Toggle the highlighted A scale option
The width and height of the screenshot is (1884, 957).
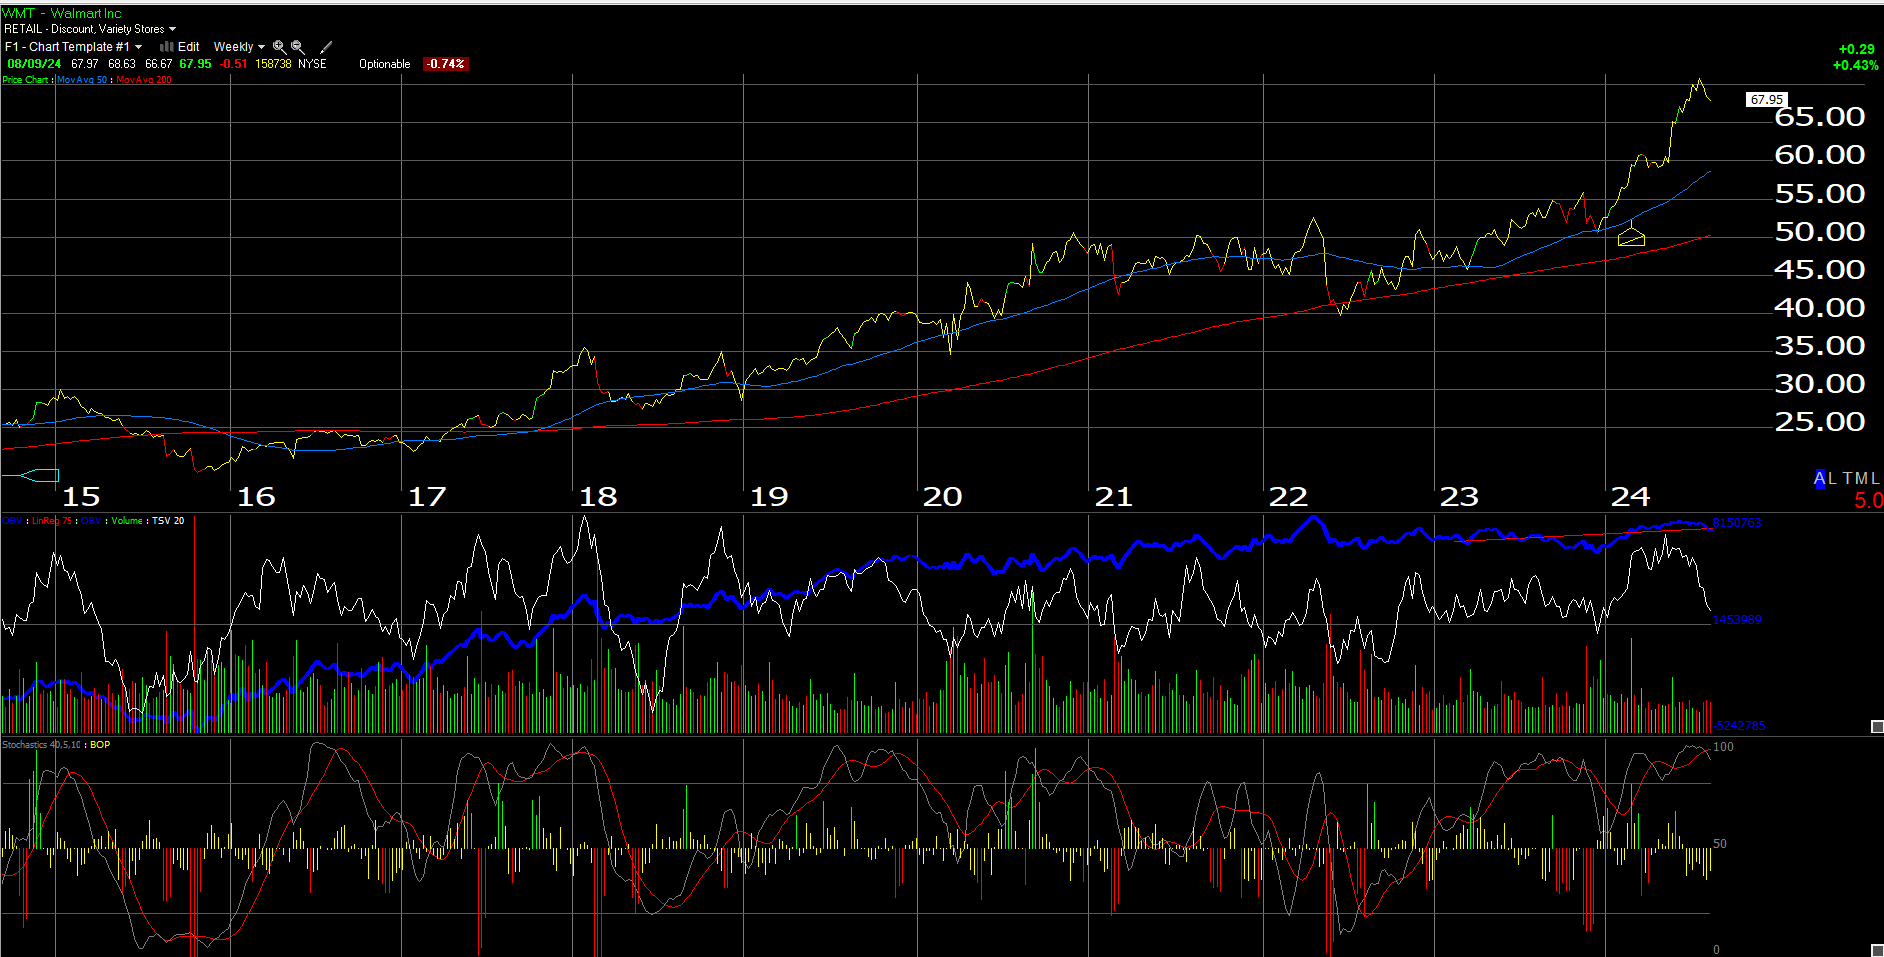[x=1820, y=479]
